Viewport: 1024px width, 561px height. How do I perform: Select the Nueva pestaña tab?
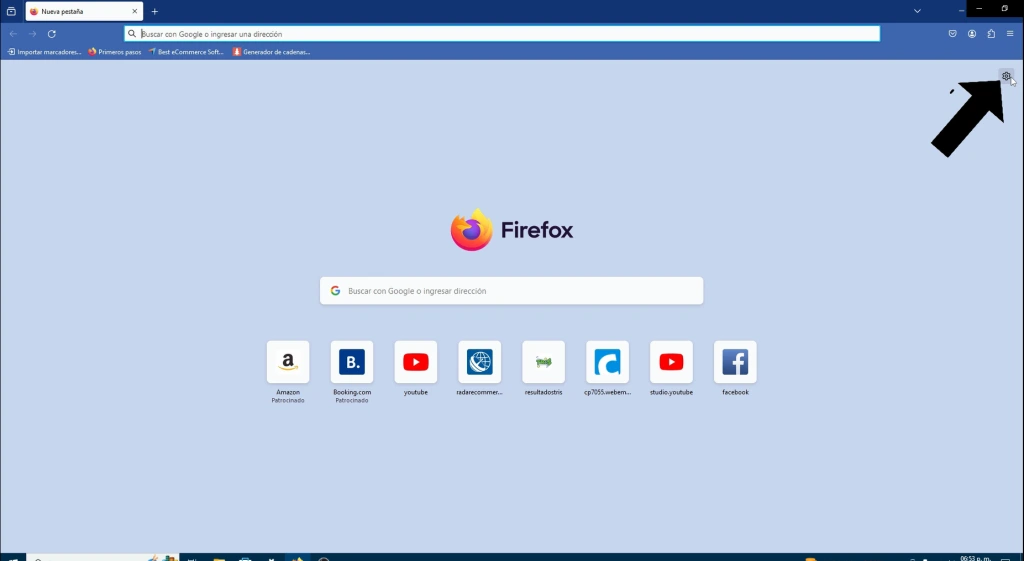[x=84, y=11]
